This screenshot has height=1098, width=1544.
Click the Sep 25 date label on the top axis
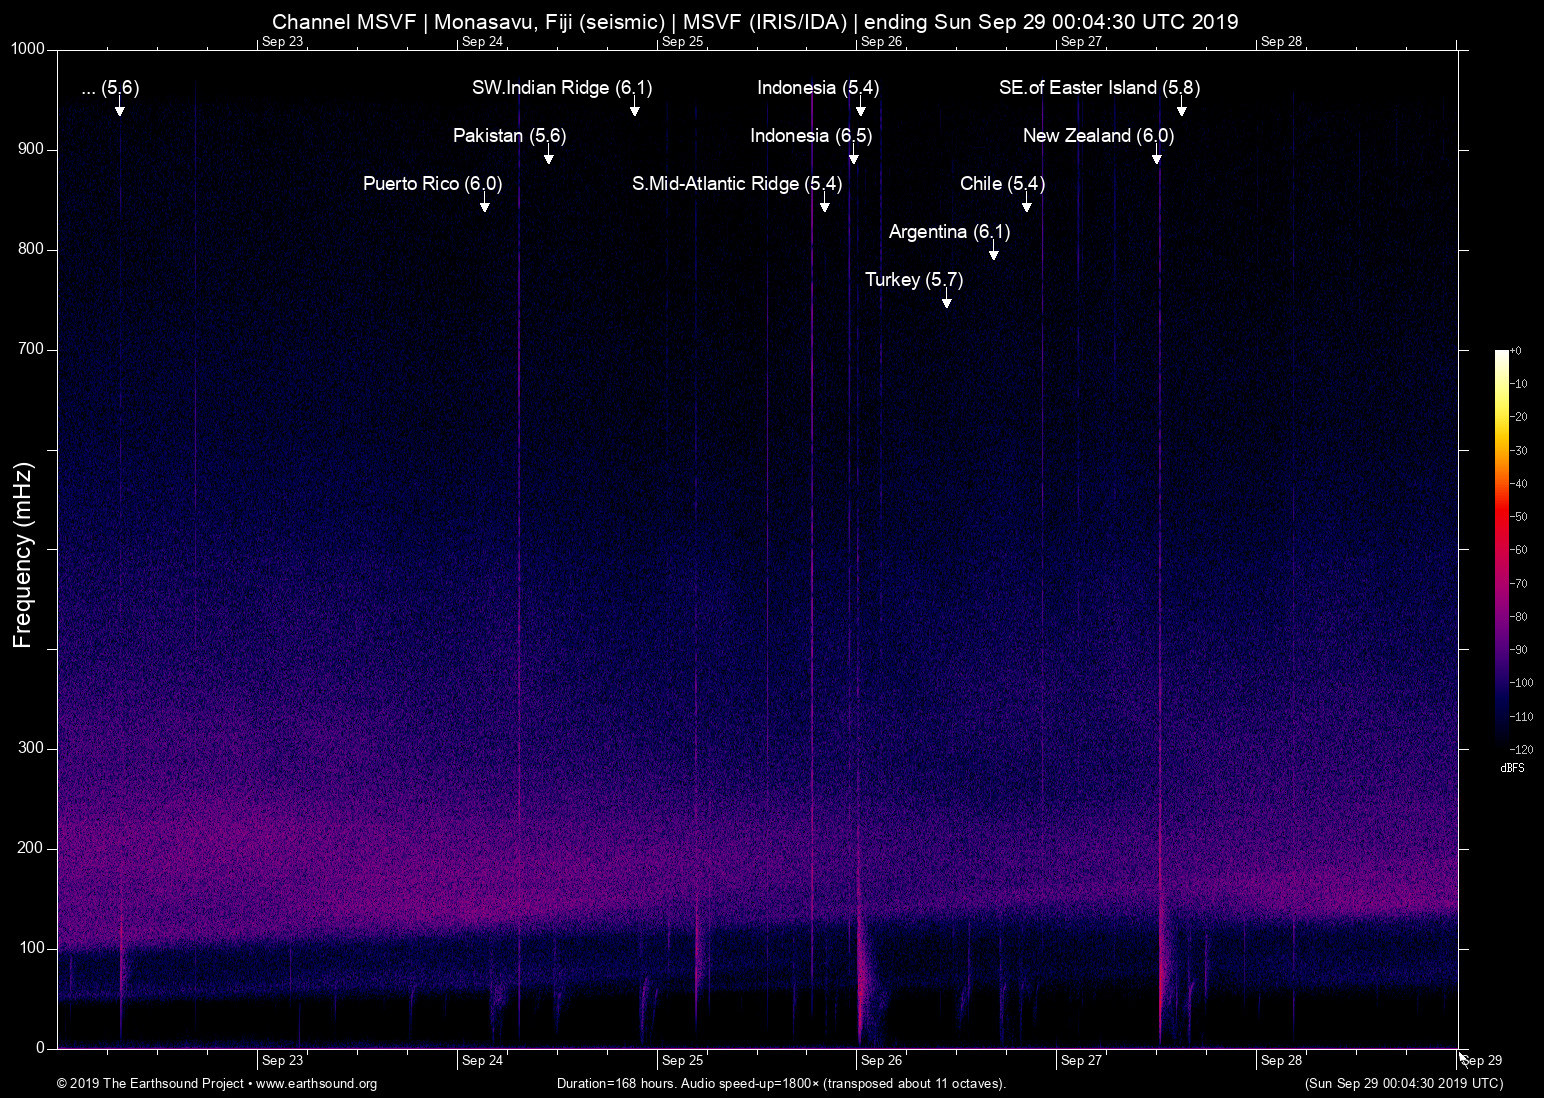pos(682,42)
